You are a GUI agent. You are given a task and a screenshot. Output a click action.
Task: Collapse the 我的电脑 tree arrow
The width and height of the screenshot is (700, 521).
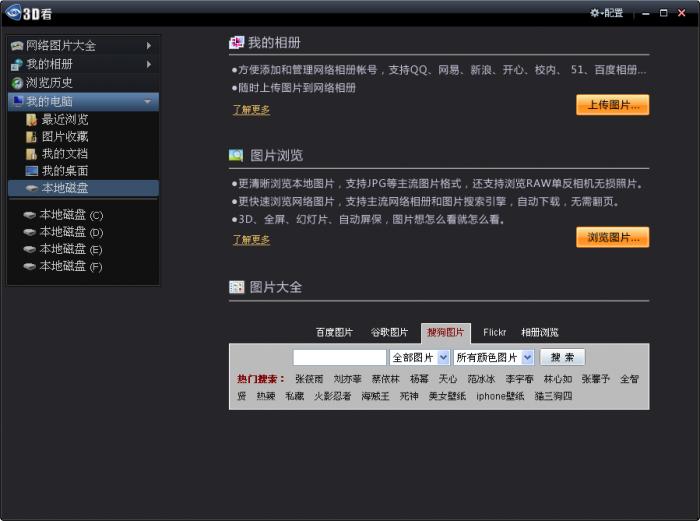(147, 102)
